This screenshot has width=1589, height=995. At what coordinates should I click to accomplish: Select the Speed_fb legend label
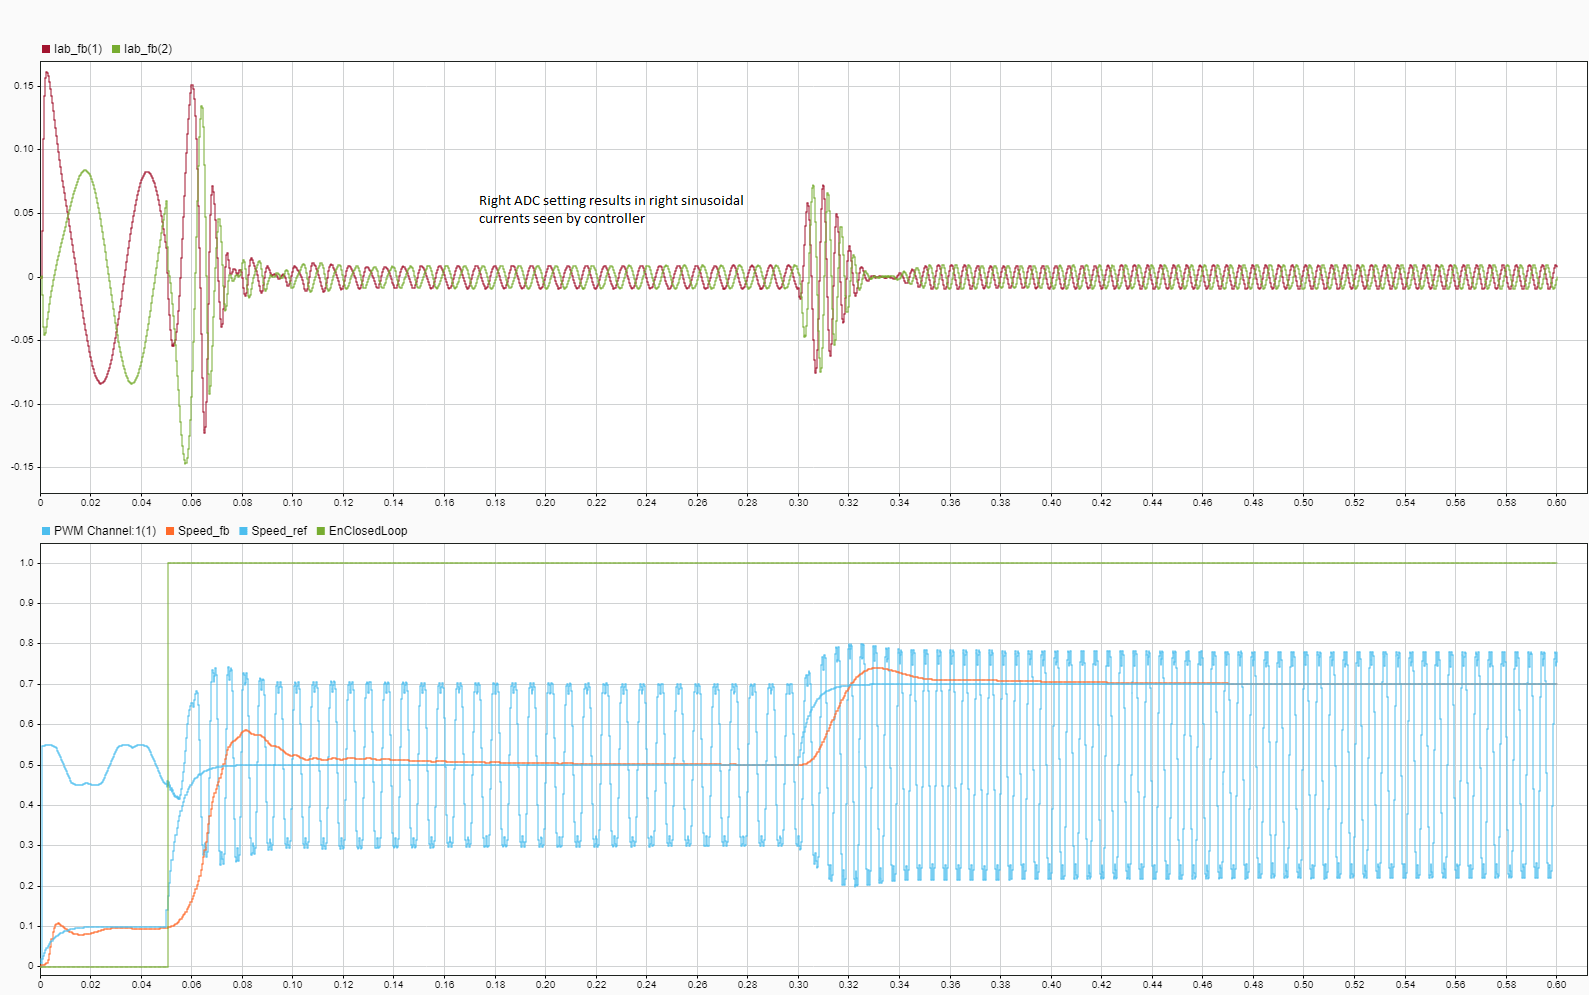tap(203, 531)
